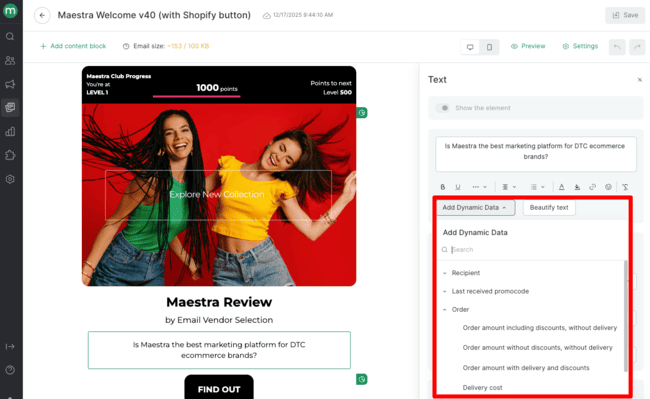Apply bold formatting to text

tap(443, 187)
